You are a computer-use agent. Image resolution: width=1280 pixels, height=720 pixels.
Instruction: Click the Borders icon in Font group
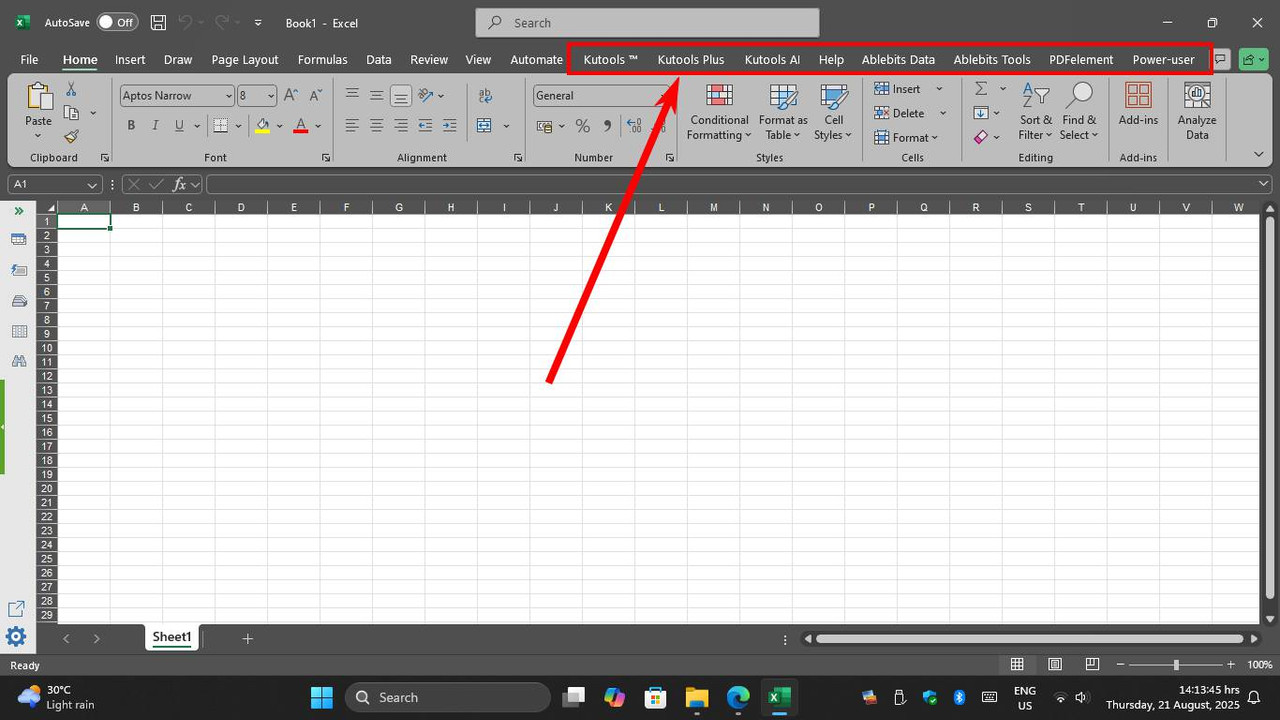[x=220, y=125]
